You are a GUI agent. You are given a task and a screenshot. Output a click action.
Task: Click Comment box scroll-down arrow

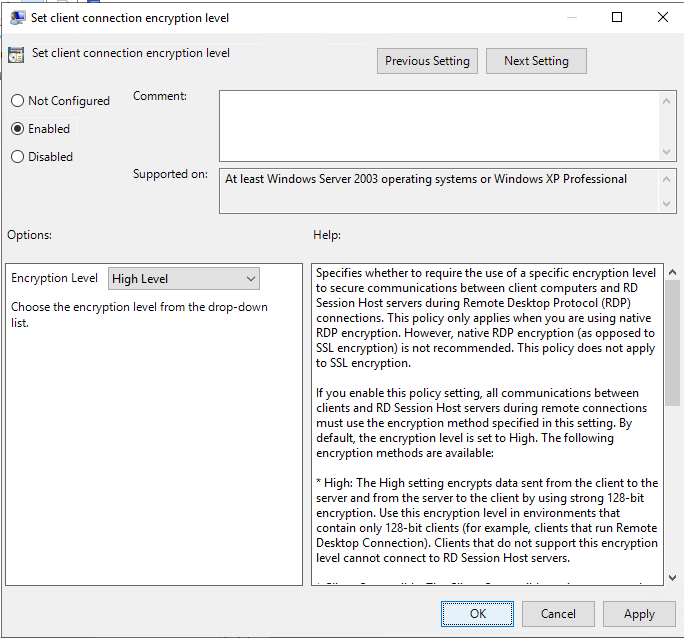(x=666, y=151)
